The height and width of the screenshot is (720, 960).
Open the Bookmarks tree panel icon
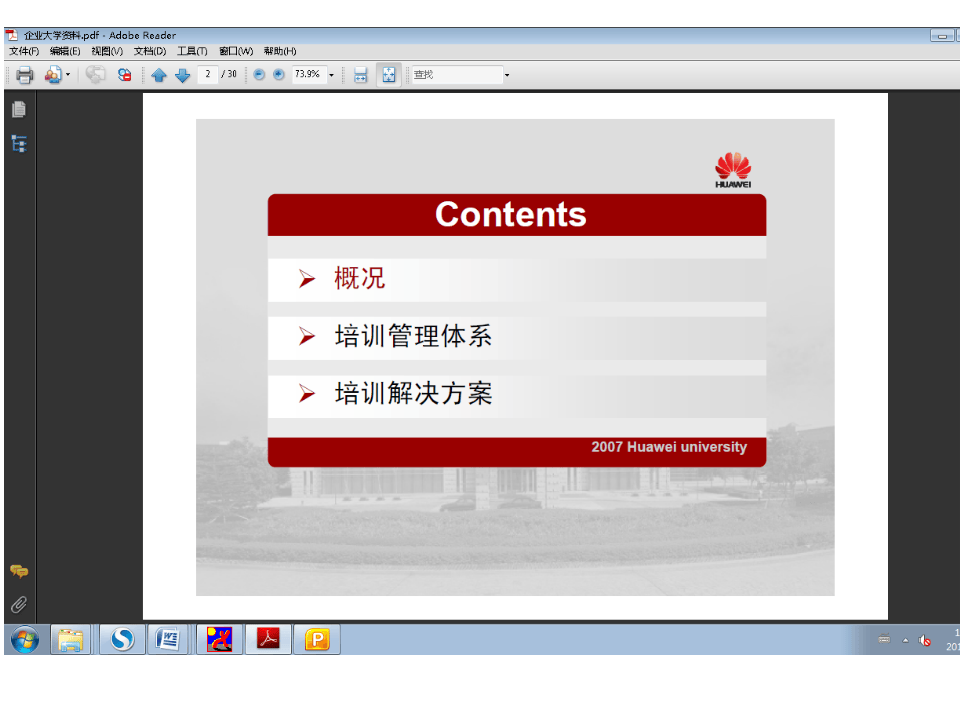pos(19,144)
